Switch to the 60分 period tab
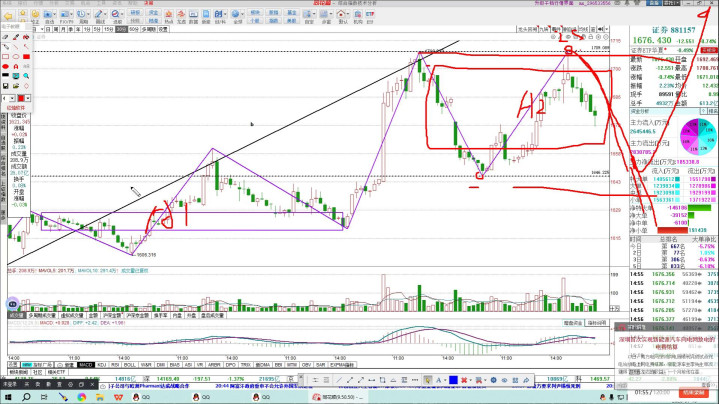Screen dimensions: 719x404 pyautogui.click(x=134, y=29)
